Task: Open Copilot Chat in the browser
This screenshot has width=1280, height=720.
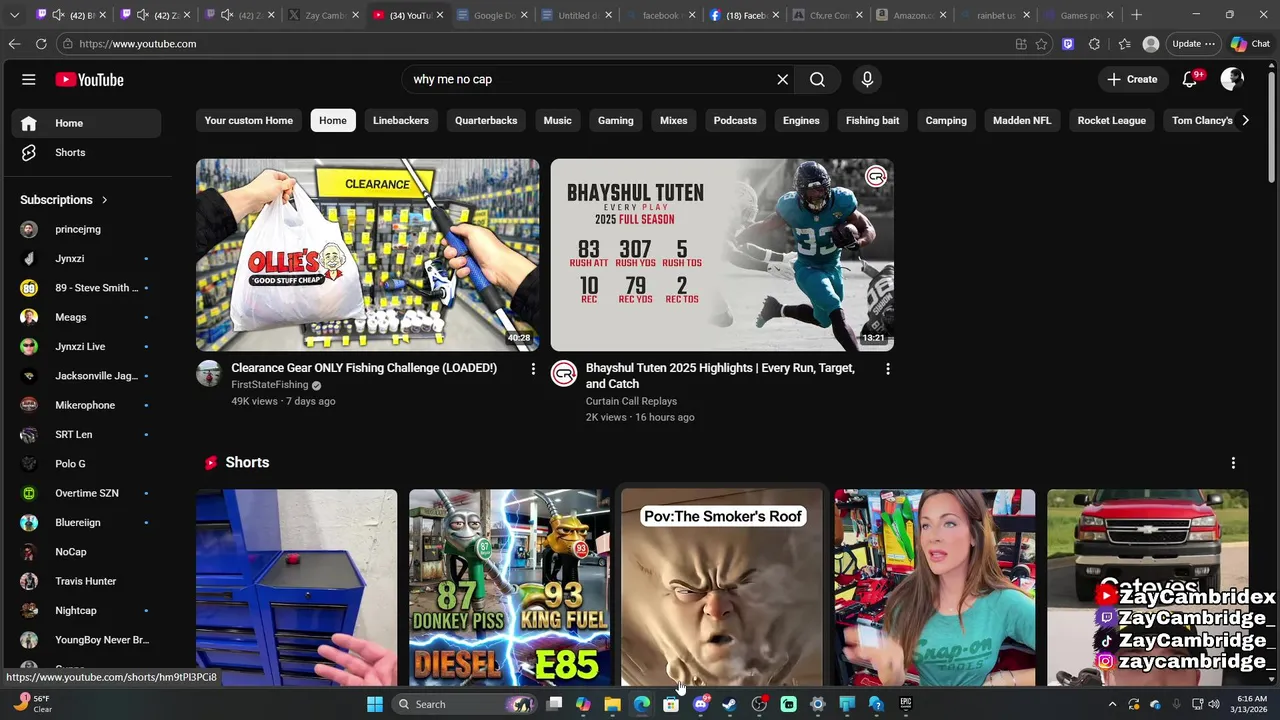Action: (x=1250, y=44)
